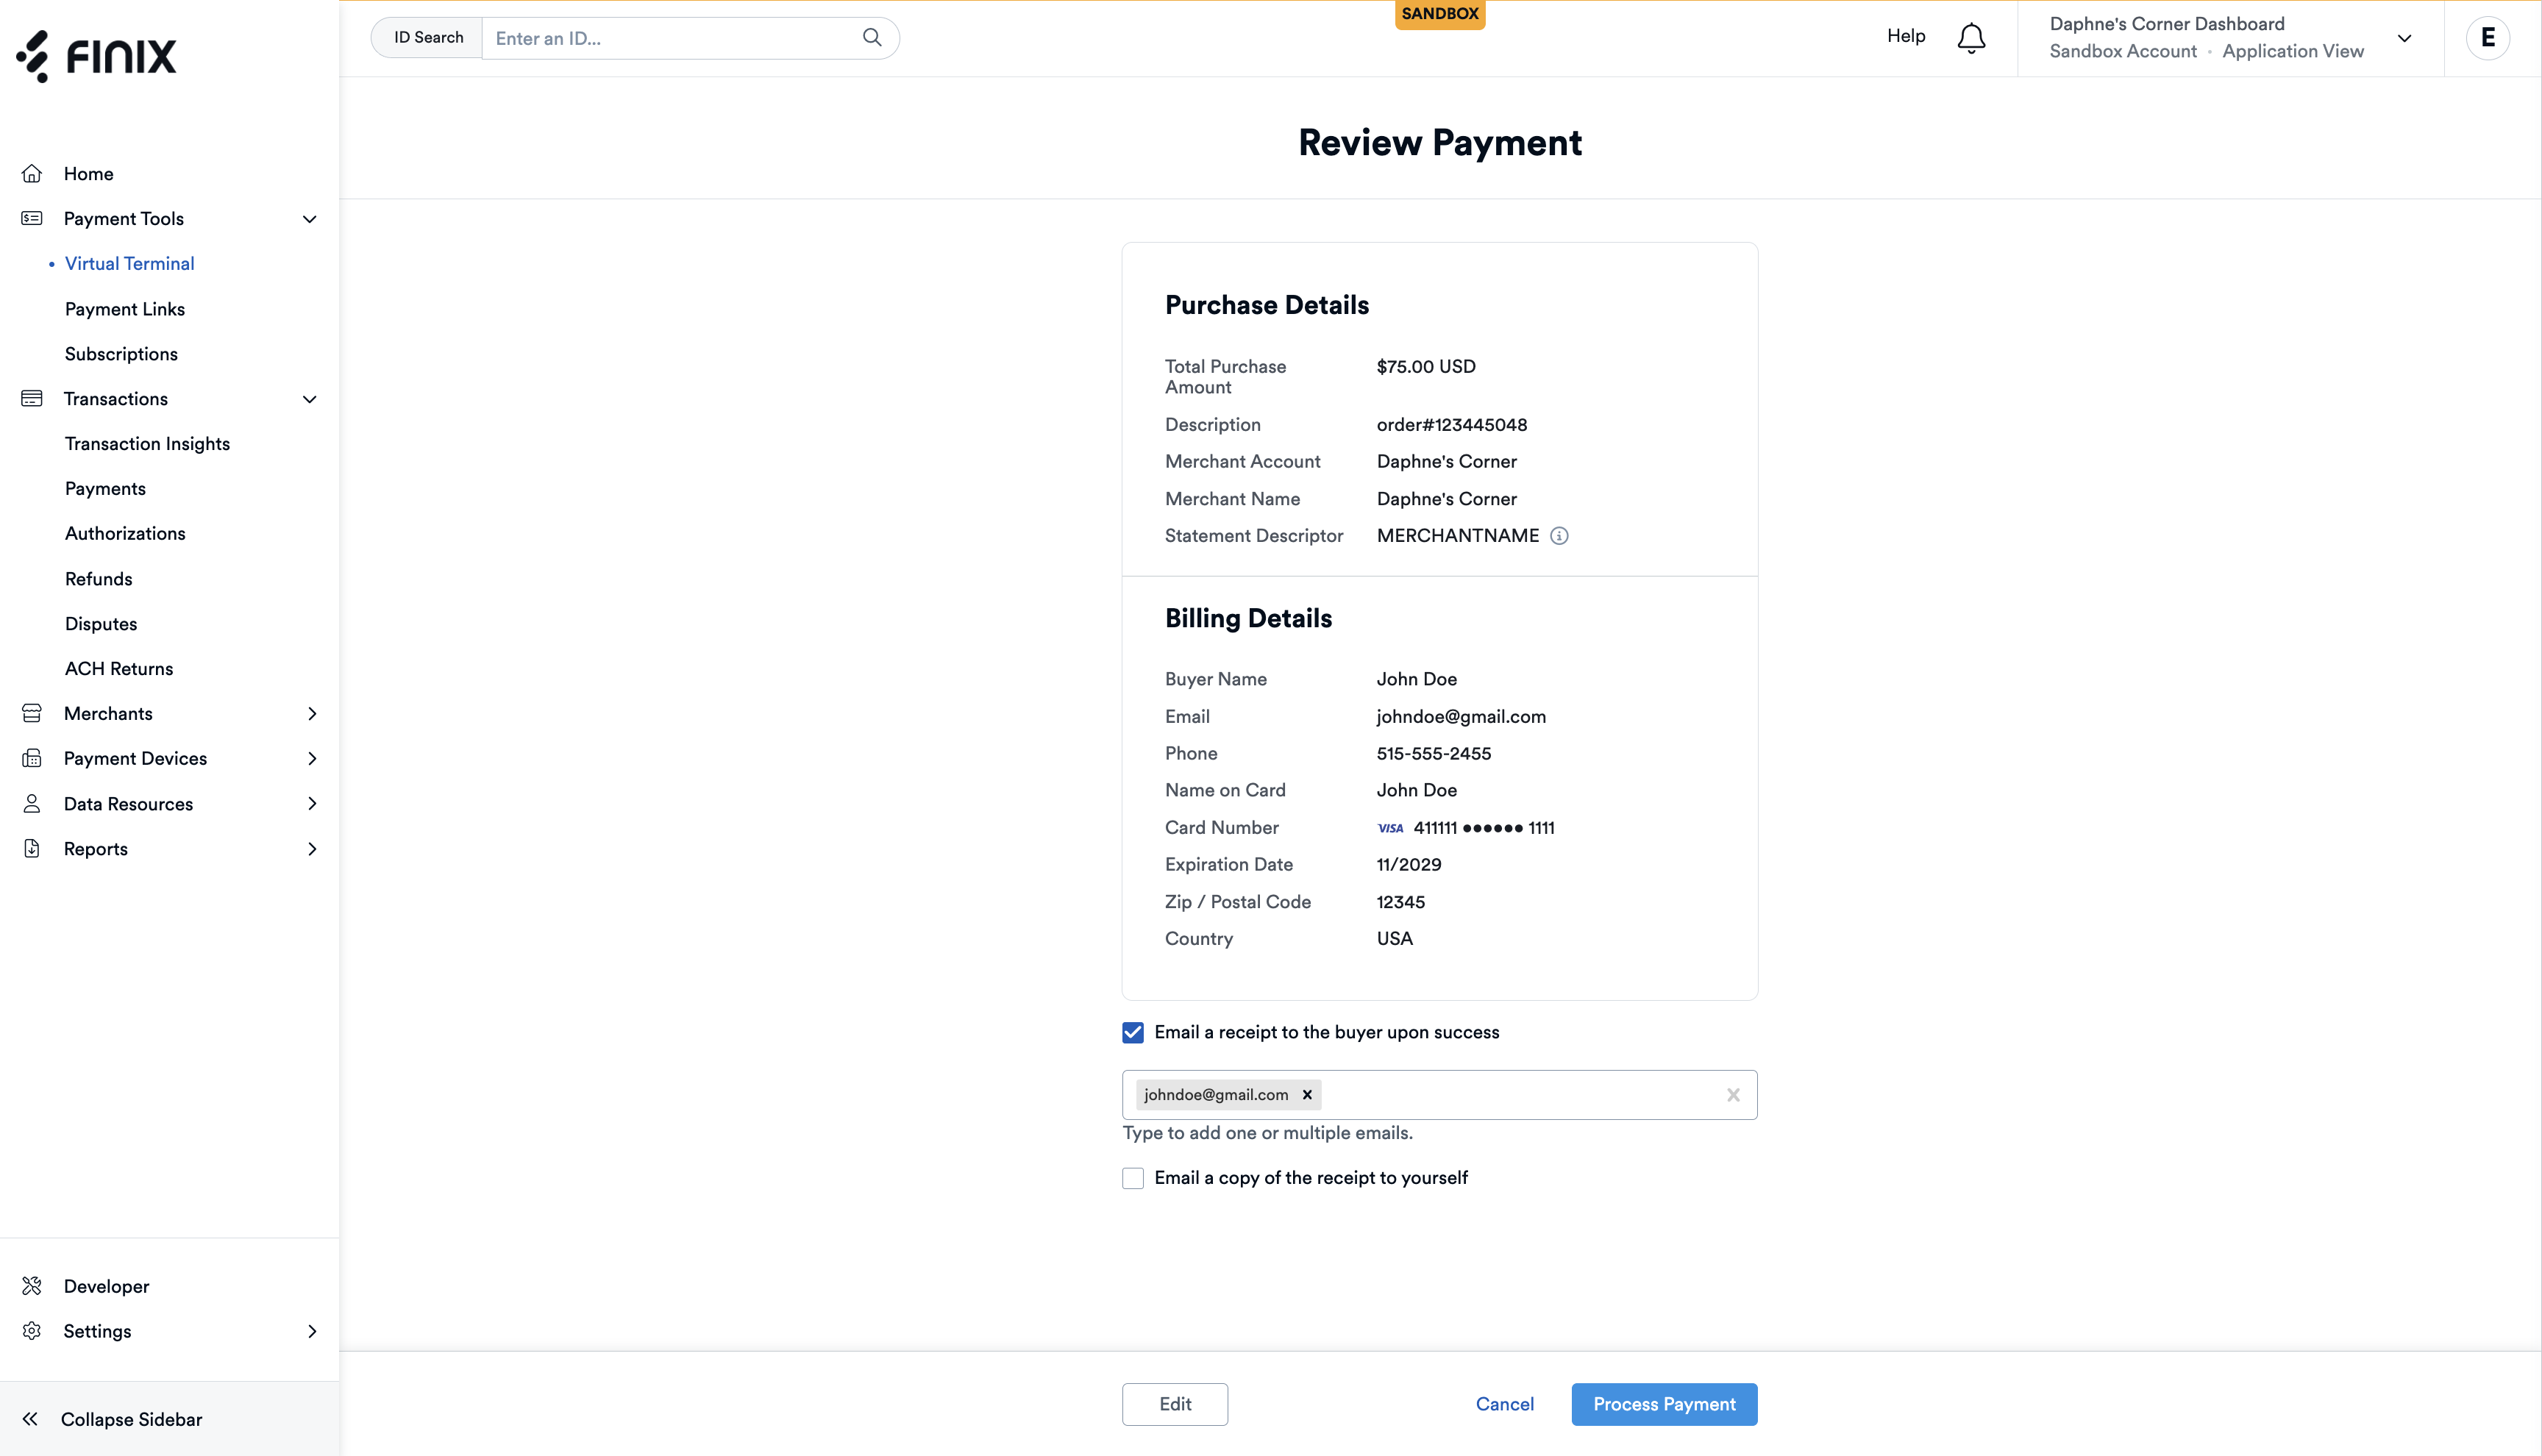This screenshot has height=1456, width=2542.
Task: Collapse the Payment Tools section
Action: (309, 218)
